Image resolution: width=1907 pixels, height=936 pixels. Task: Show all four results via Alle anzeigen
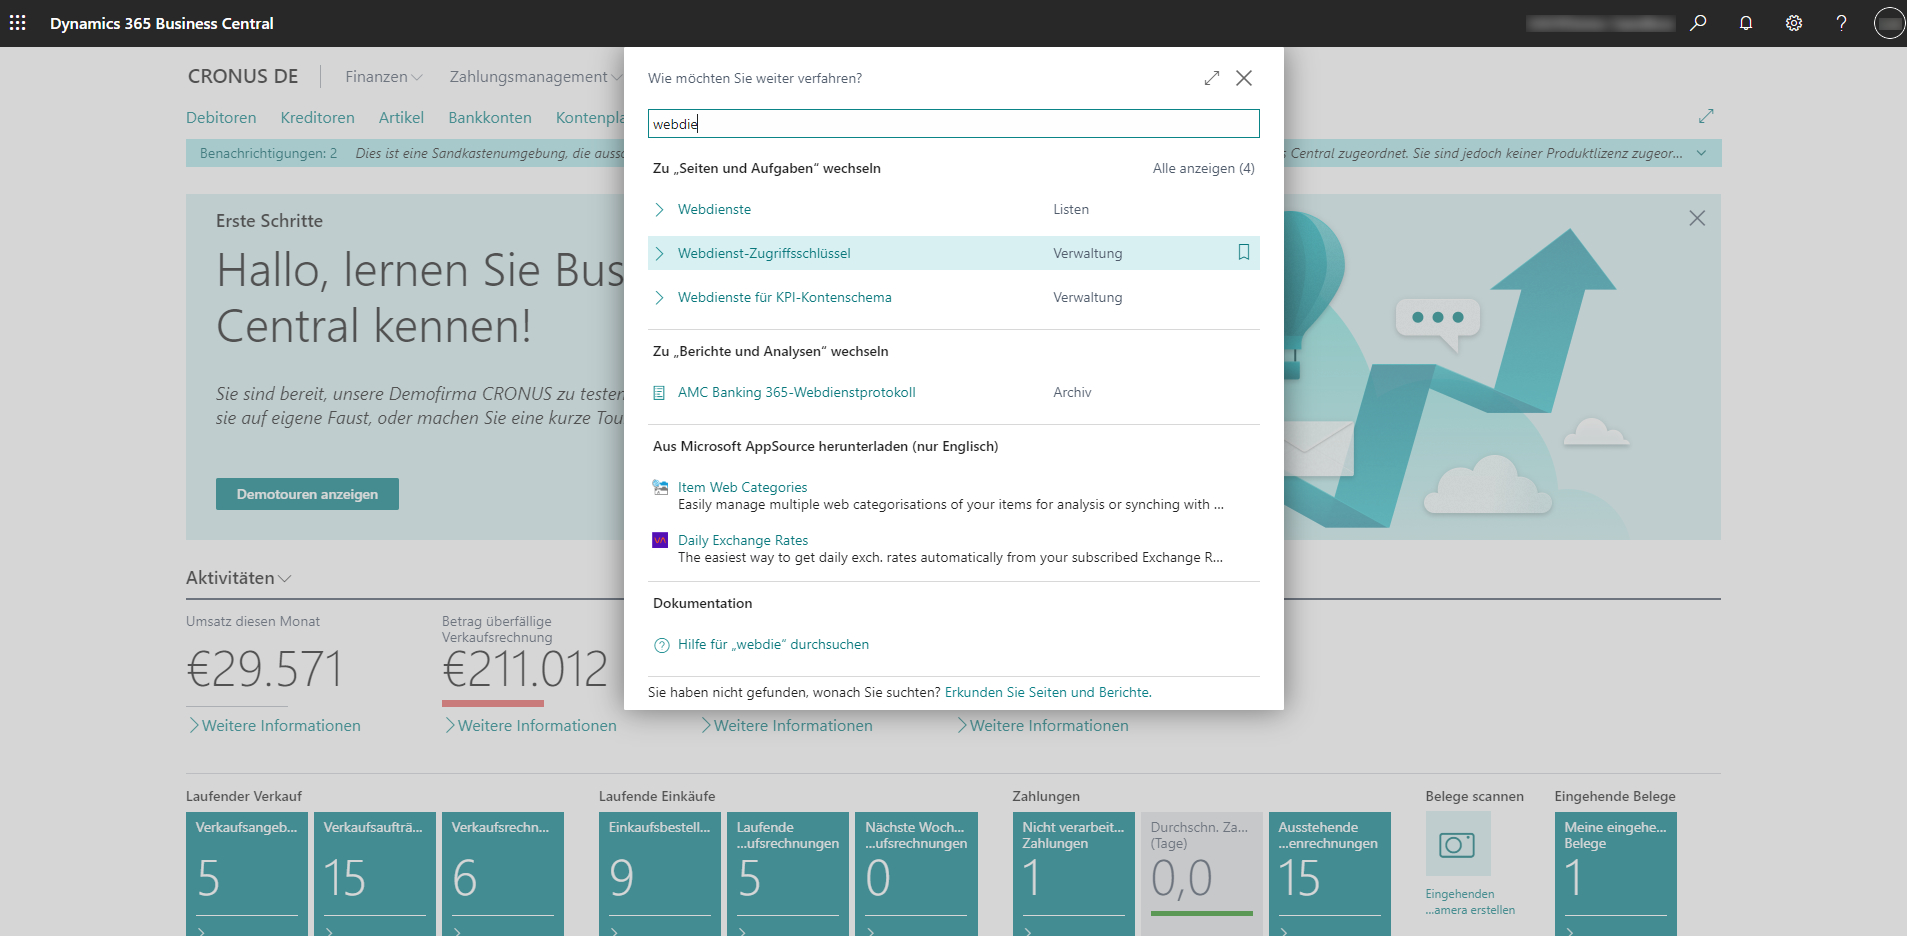[x=1203, y=168]
